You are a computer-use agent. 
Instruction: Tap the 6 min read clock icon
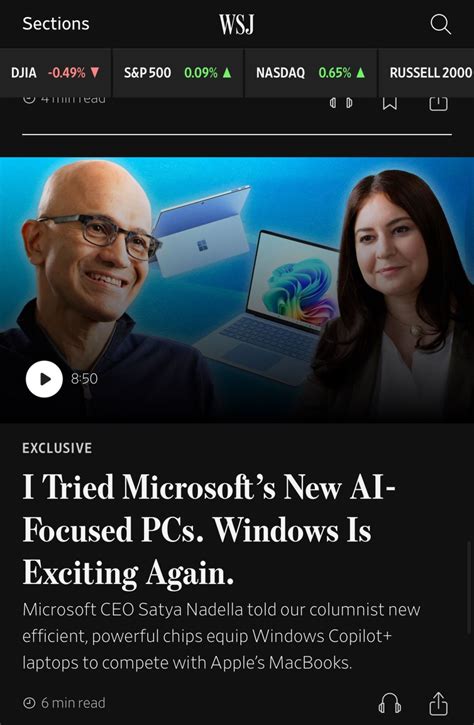point(29,703)
